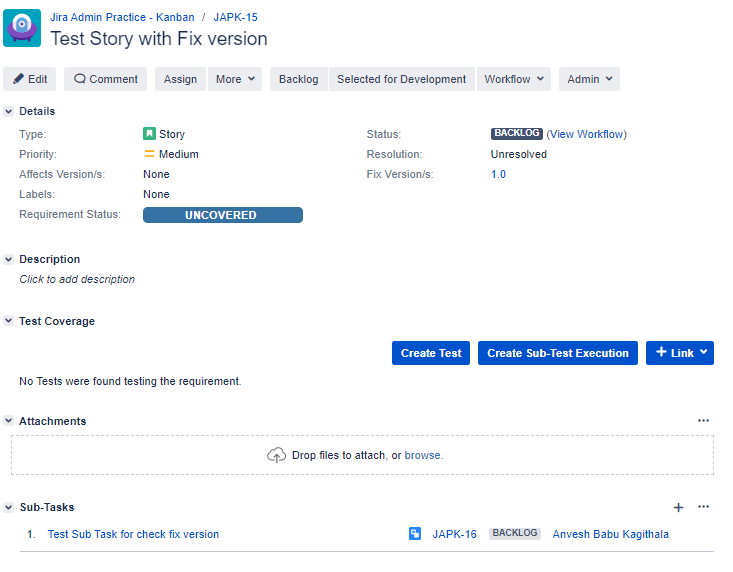Image resolution: width=733 pixels, height=572 pixels.
Task: Click the Story issue type icon
Action: click(x=149, y=134)
